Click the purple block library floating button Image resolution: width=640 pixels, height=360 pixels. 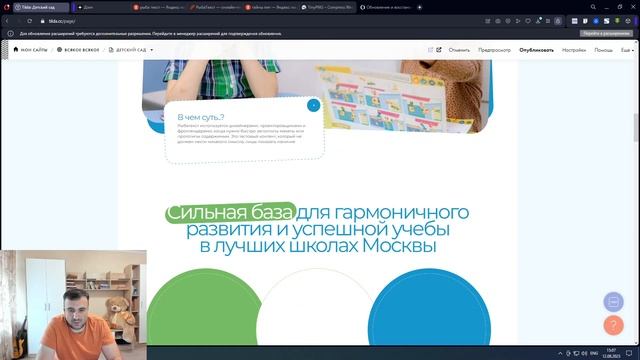click(613, 302)
